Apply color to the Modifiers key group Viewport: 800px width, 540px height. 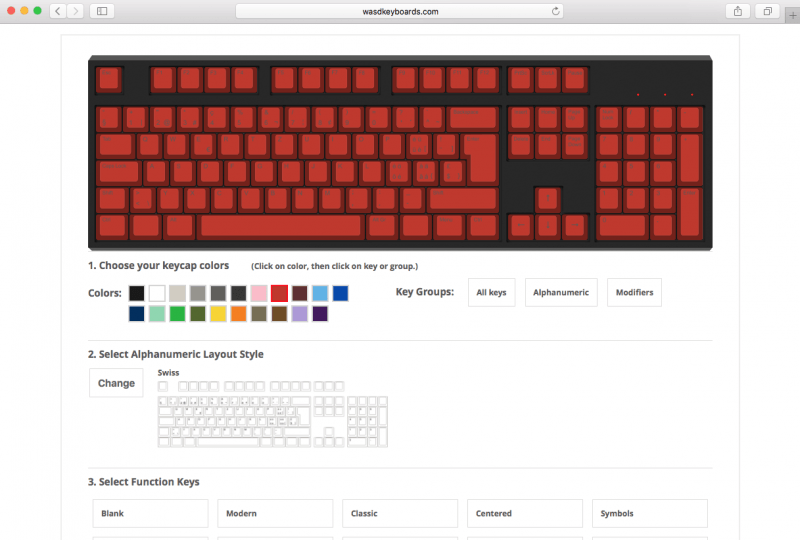point(634,292)
